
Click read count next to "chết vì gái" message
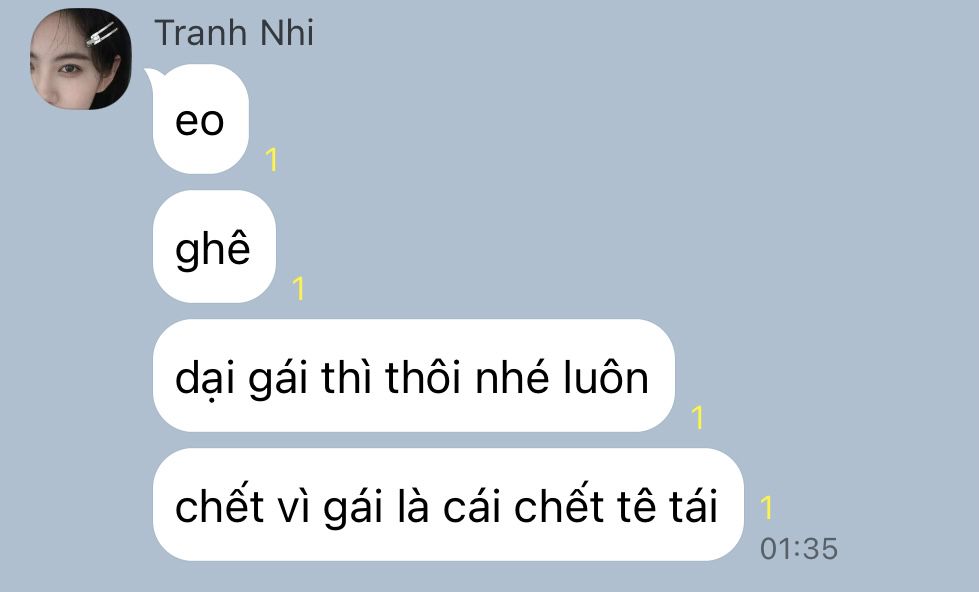(x=767, y=506)
